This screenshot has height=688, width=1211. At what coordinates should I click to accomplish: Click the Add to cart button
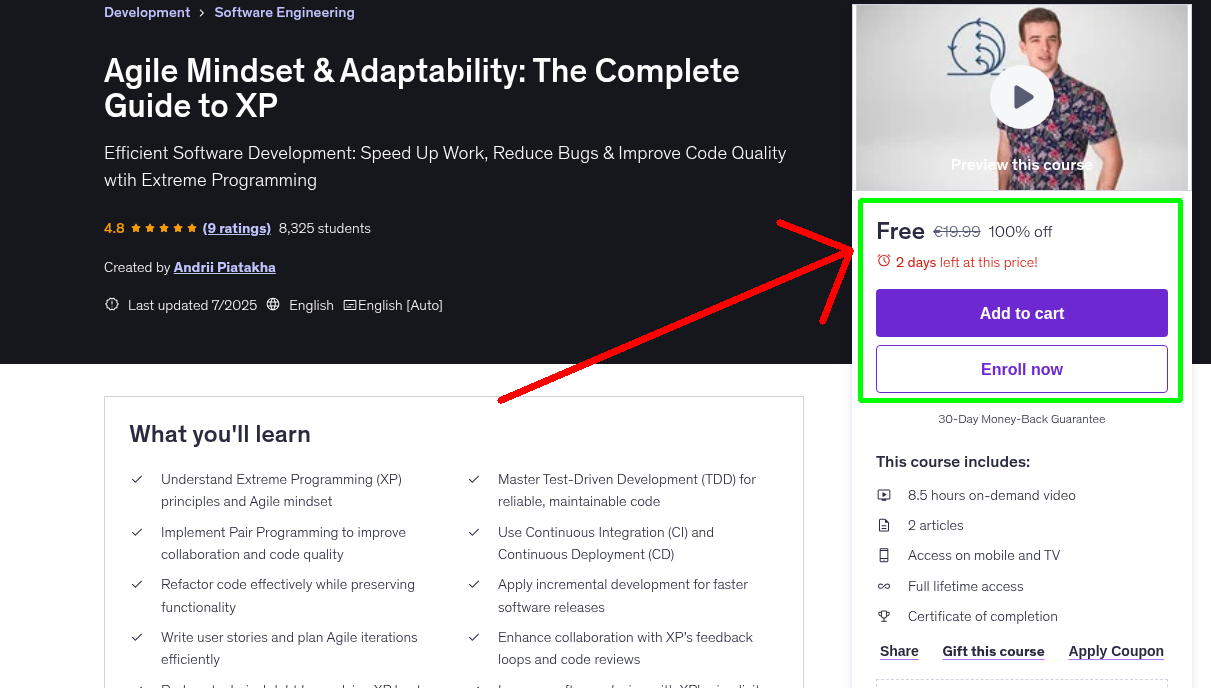click(x=1021, y=313)
